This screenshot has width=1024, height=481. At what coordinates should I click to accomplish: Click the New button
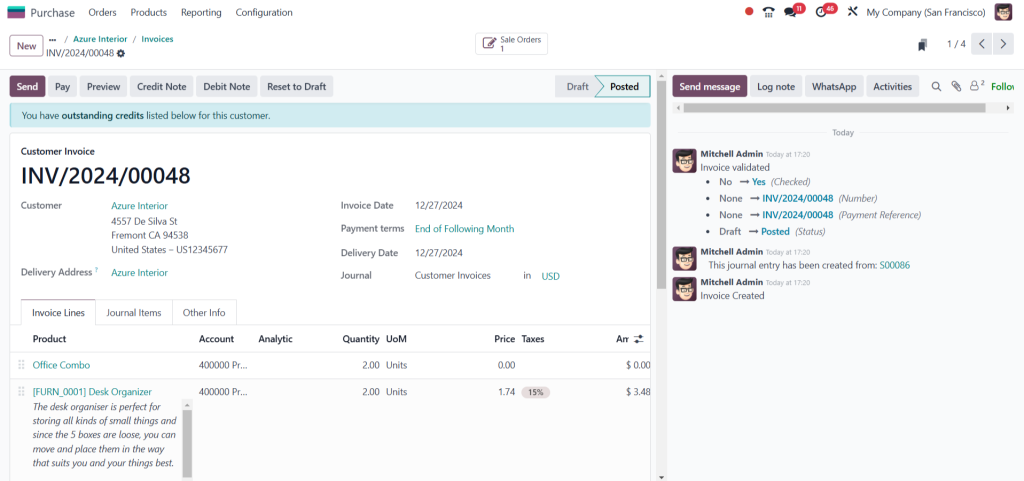[27, 46]
